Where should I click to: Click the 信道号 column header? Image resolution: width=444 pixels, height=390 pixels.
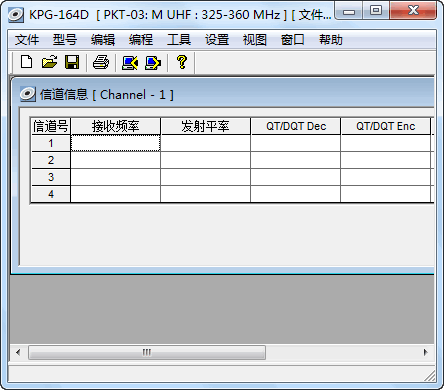click(51, 126)
